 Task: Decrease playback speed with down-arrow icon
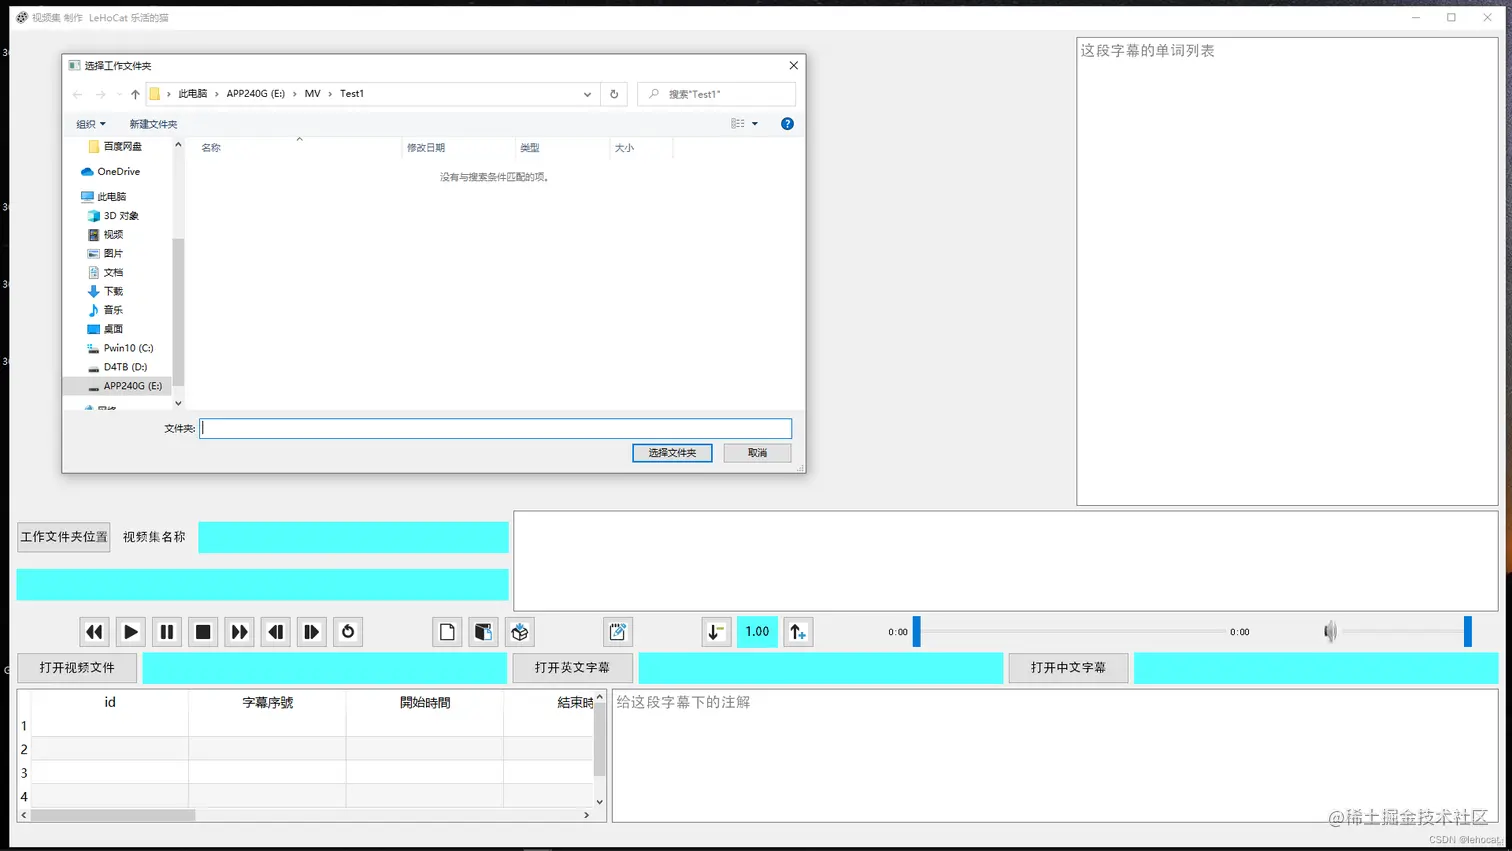point(716,632)
